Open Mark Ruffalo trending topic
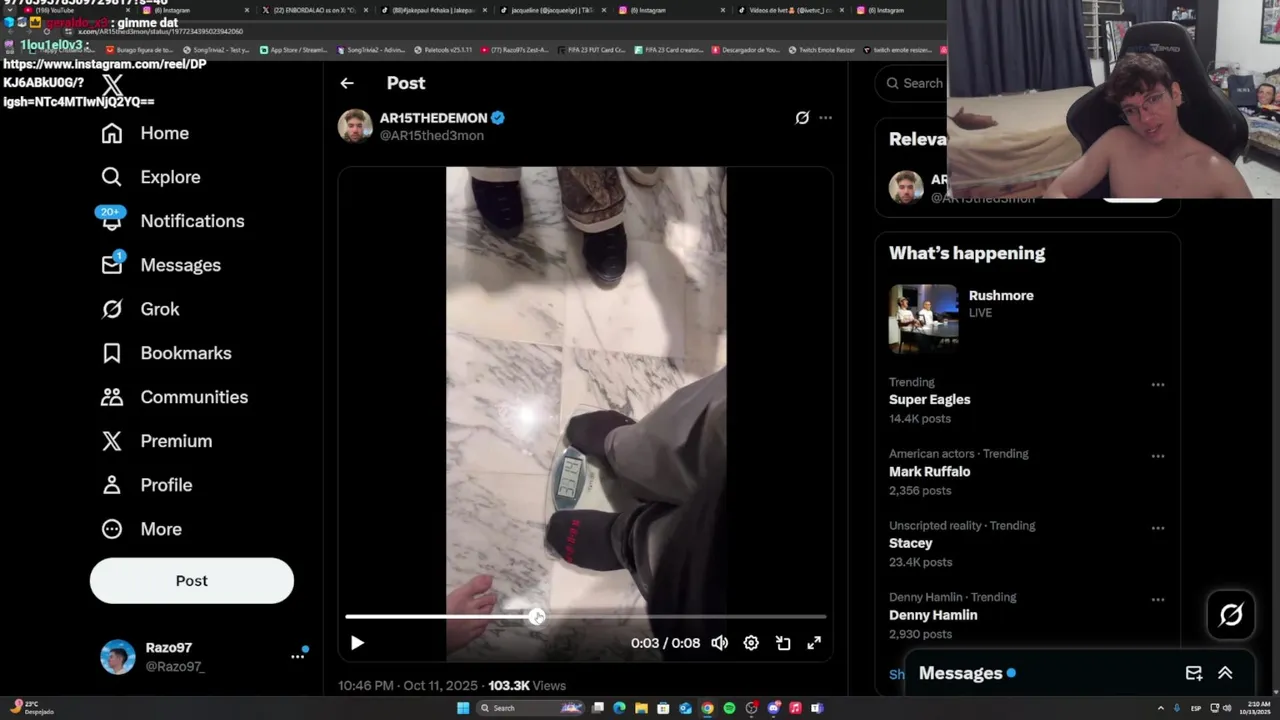The image size is (1280, 720). tap(929, 472)
